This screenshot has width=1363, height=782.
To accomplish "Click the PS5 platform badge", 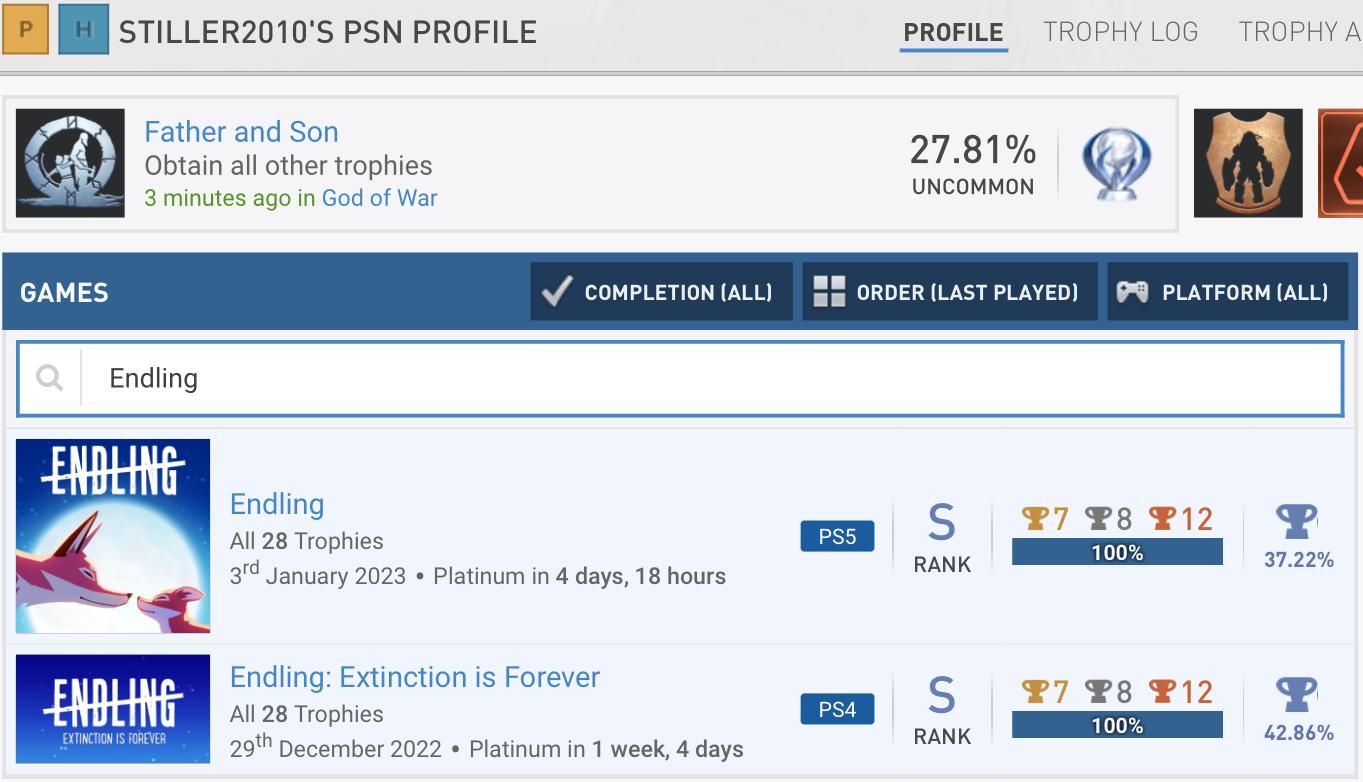I will point(837,536).
